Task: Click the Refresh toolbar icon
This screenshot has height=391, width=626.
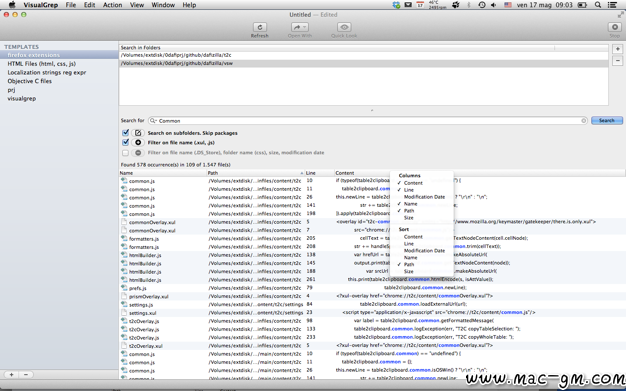Action: (x=260, y=27)
